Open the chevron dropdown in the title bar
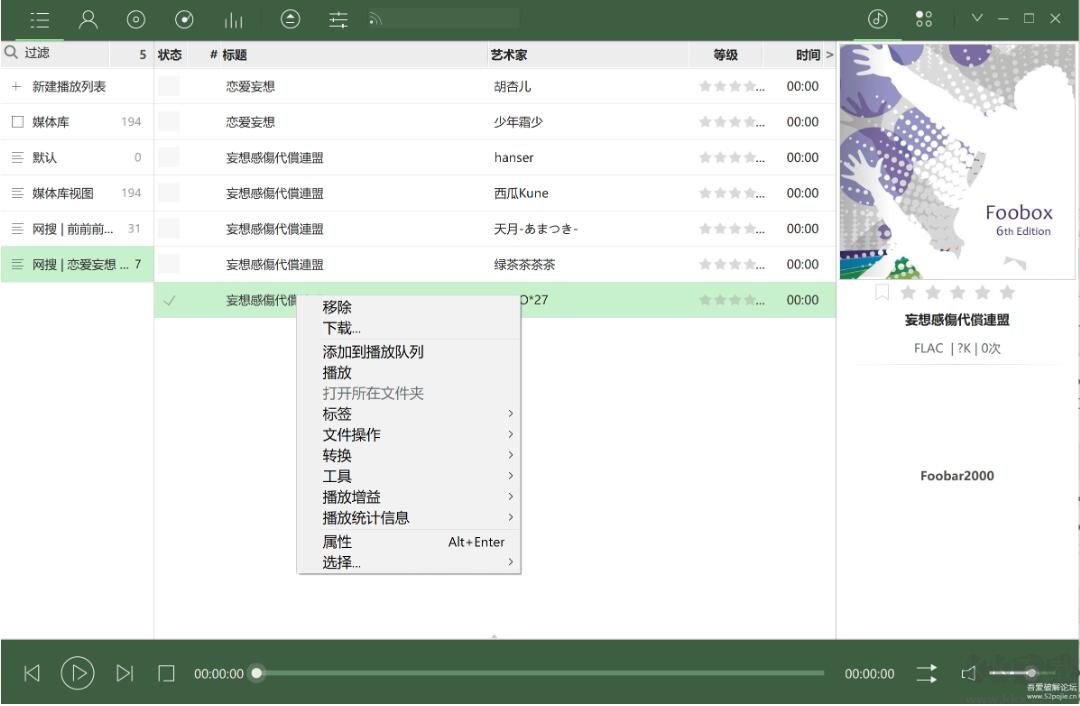 977,18
